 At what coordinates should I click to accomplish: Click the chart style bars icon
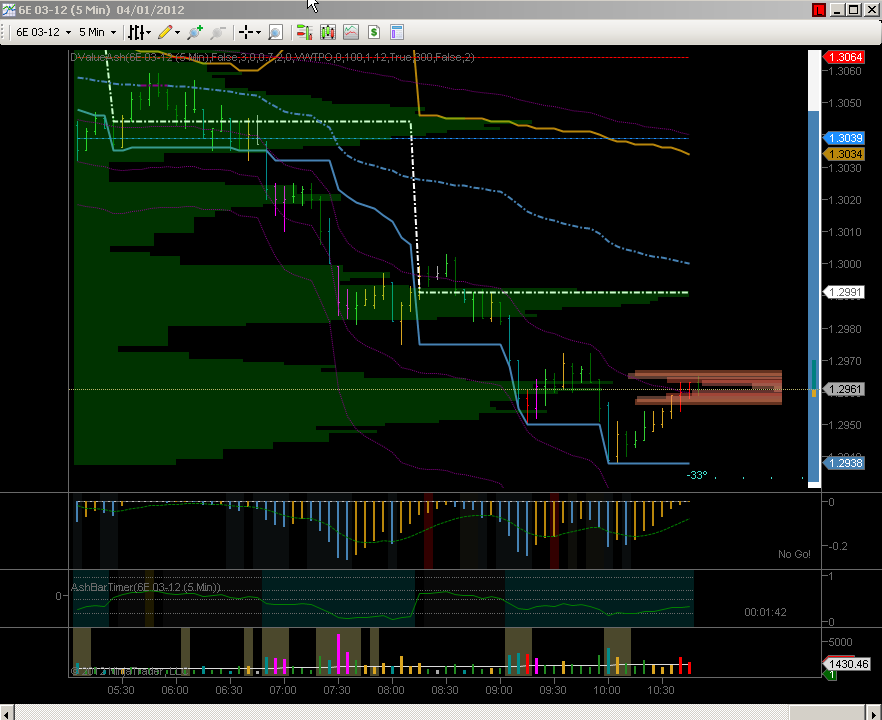pyautogui.click(x=136, y=32)
